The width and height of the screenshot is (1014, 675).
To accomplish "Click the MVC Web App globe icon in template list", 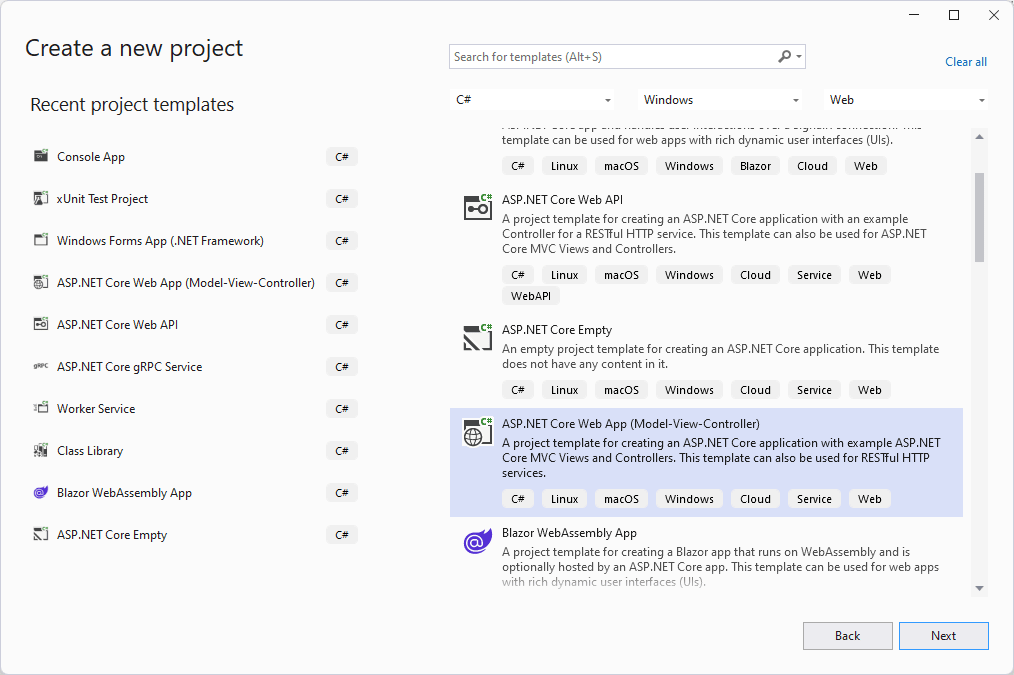I will pyautogui.click(x=478, y=431).
